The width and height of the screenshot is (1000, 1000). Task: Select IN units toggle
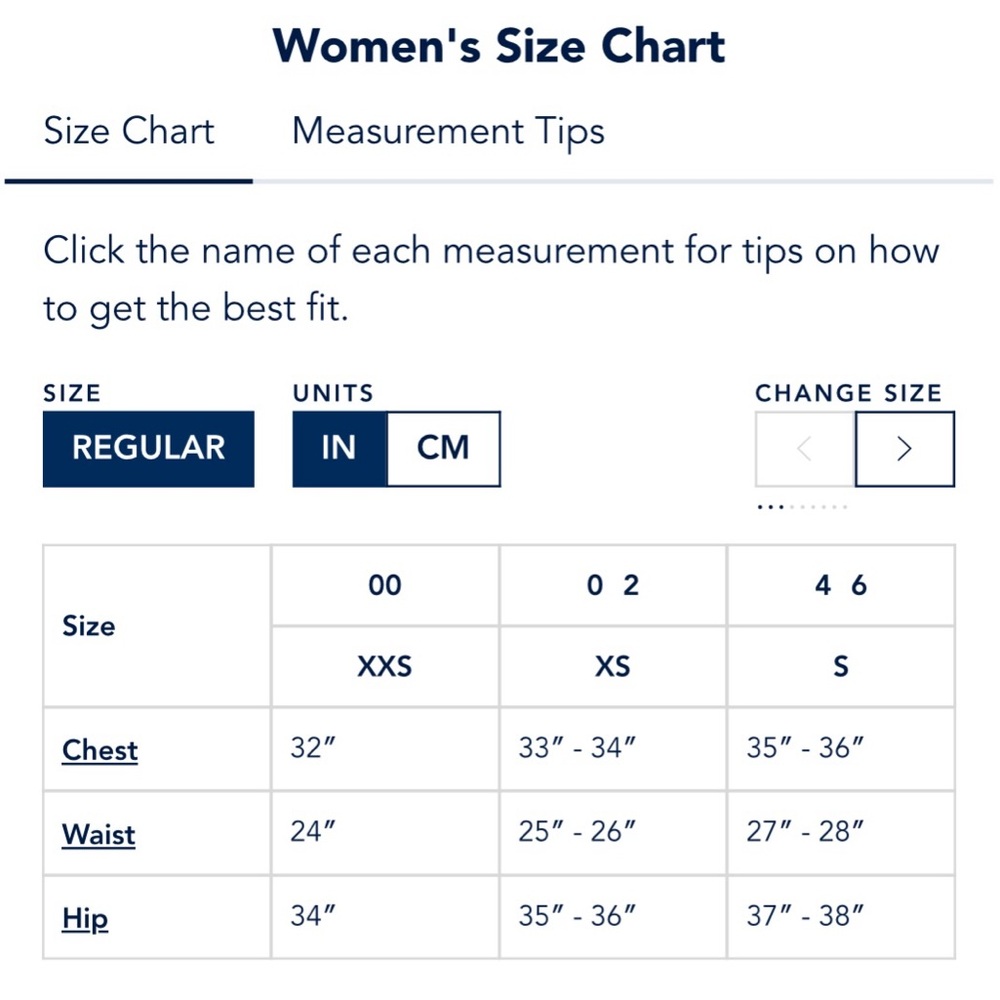[339, 448]
